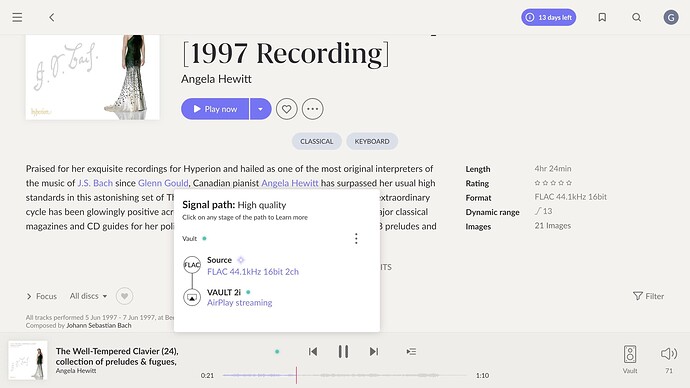This screenshot has width=690, height=388.
Task: Seek on the waveform progress bar
Action: (x=345, y=375)
